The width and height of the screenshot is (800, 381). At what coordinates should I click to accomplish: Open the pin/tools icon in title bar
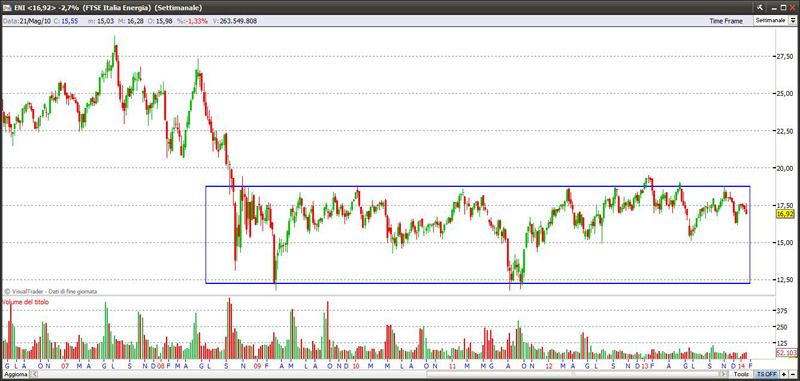(760, 8)
